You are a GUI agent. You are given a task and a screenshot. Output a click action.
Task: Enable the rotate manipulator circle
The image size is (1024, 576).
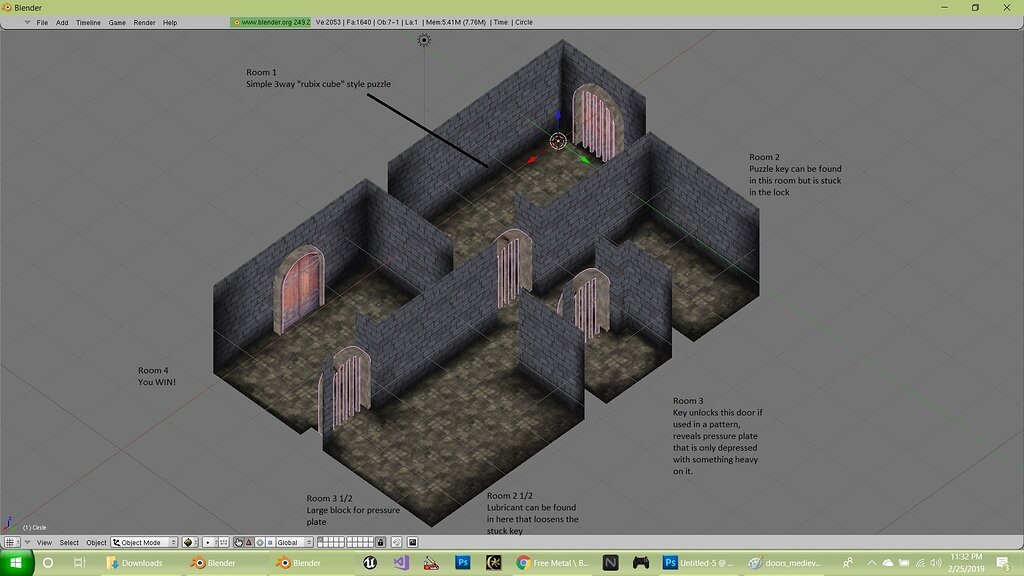point(259,542)
